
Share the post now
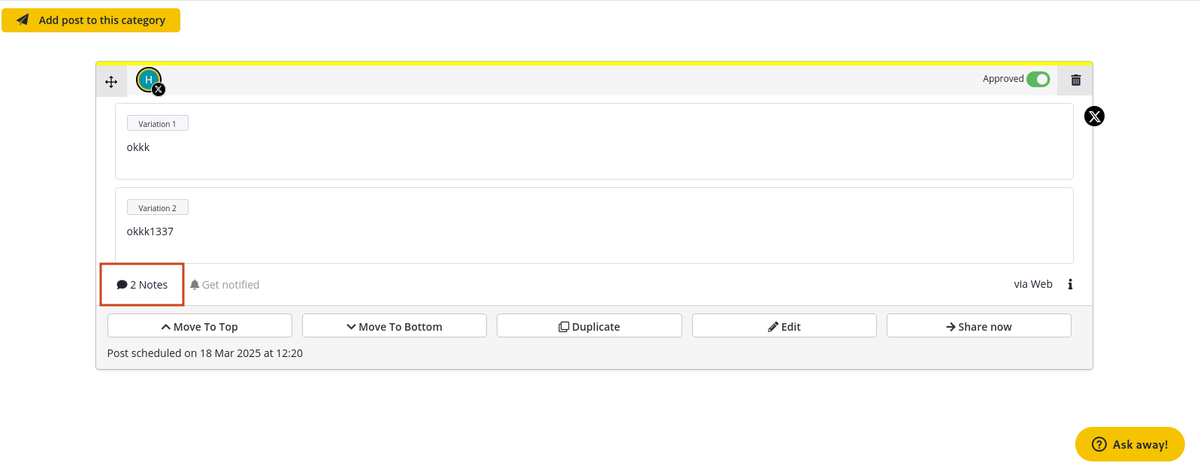(979, 326)
